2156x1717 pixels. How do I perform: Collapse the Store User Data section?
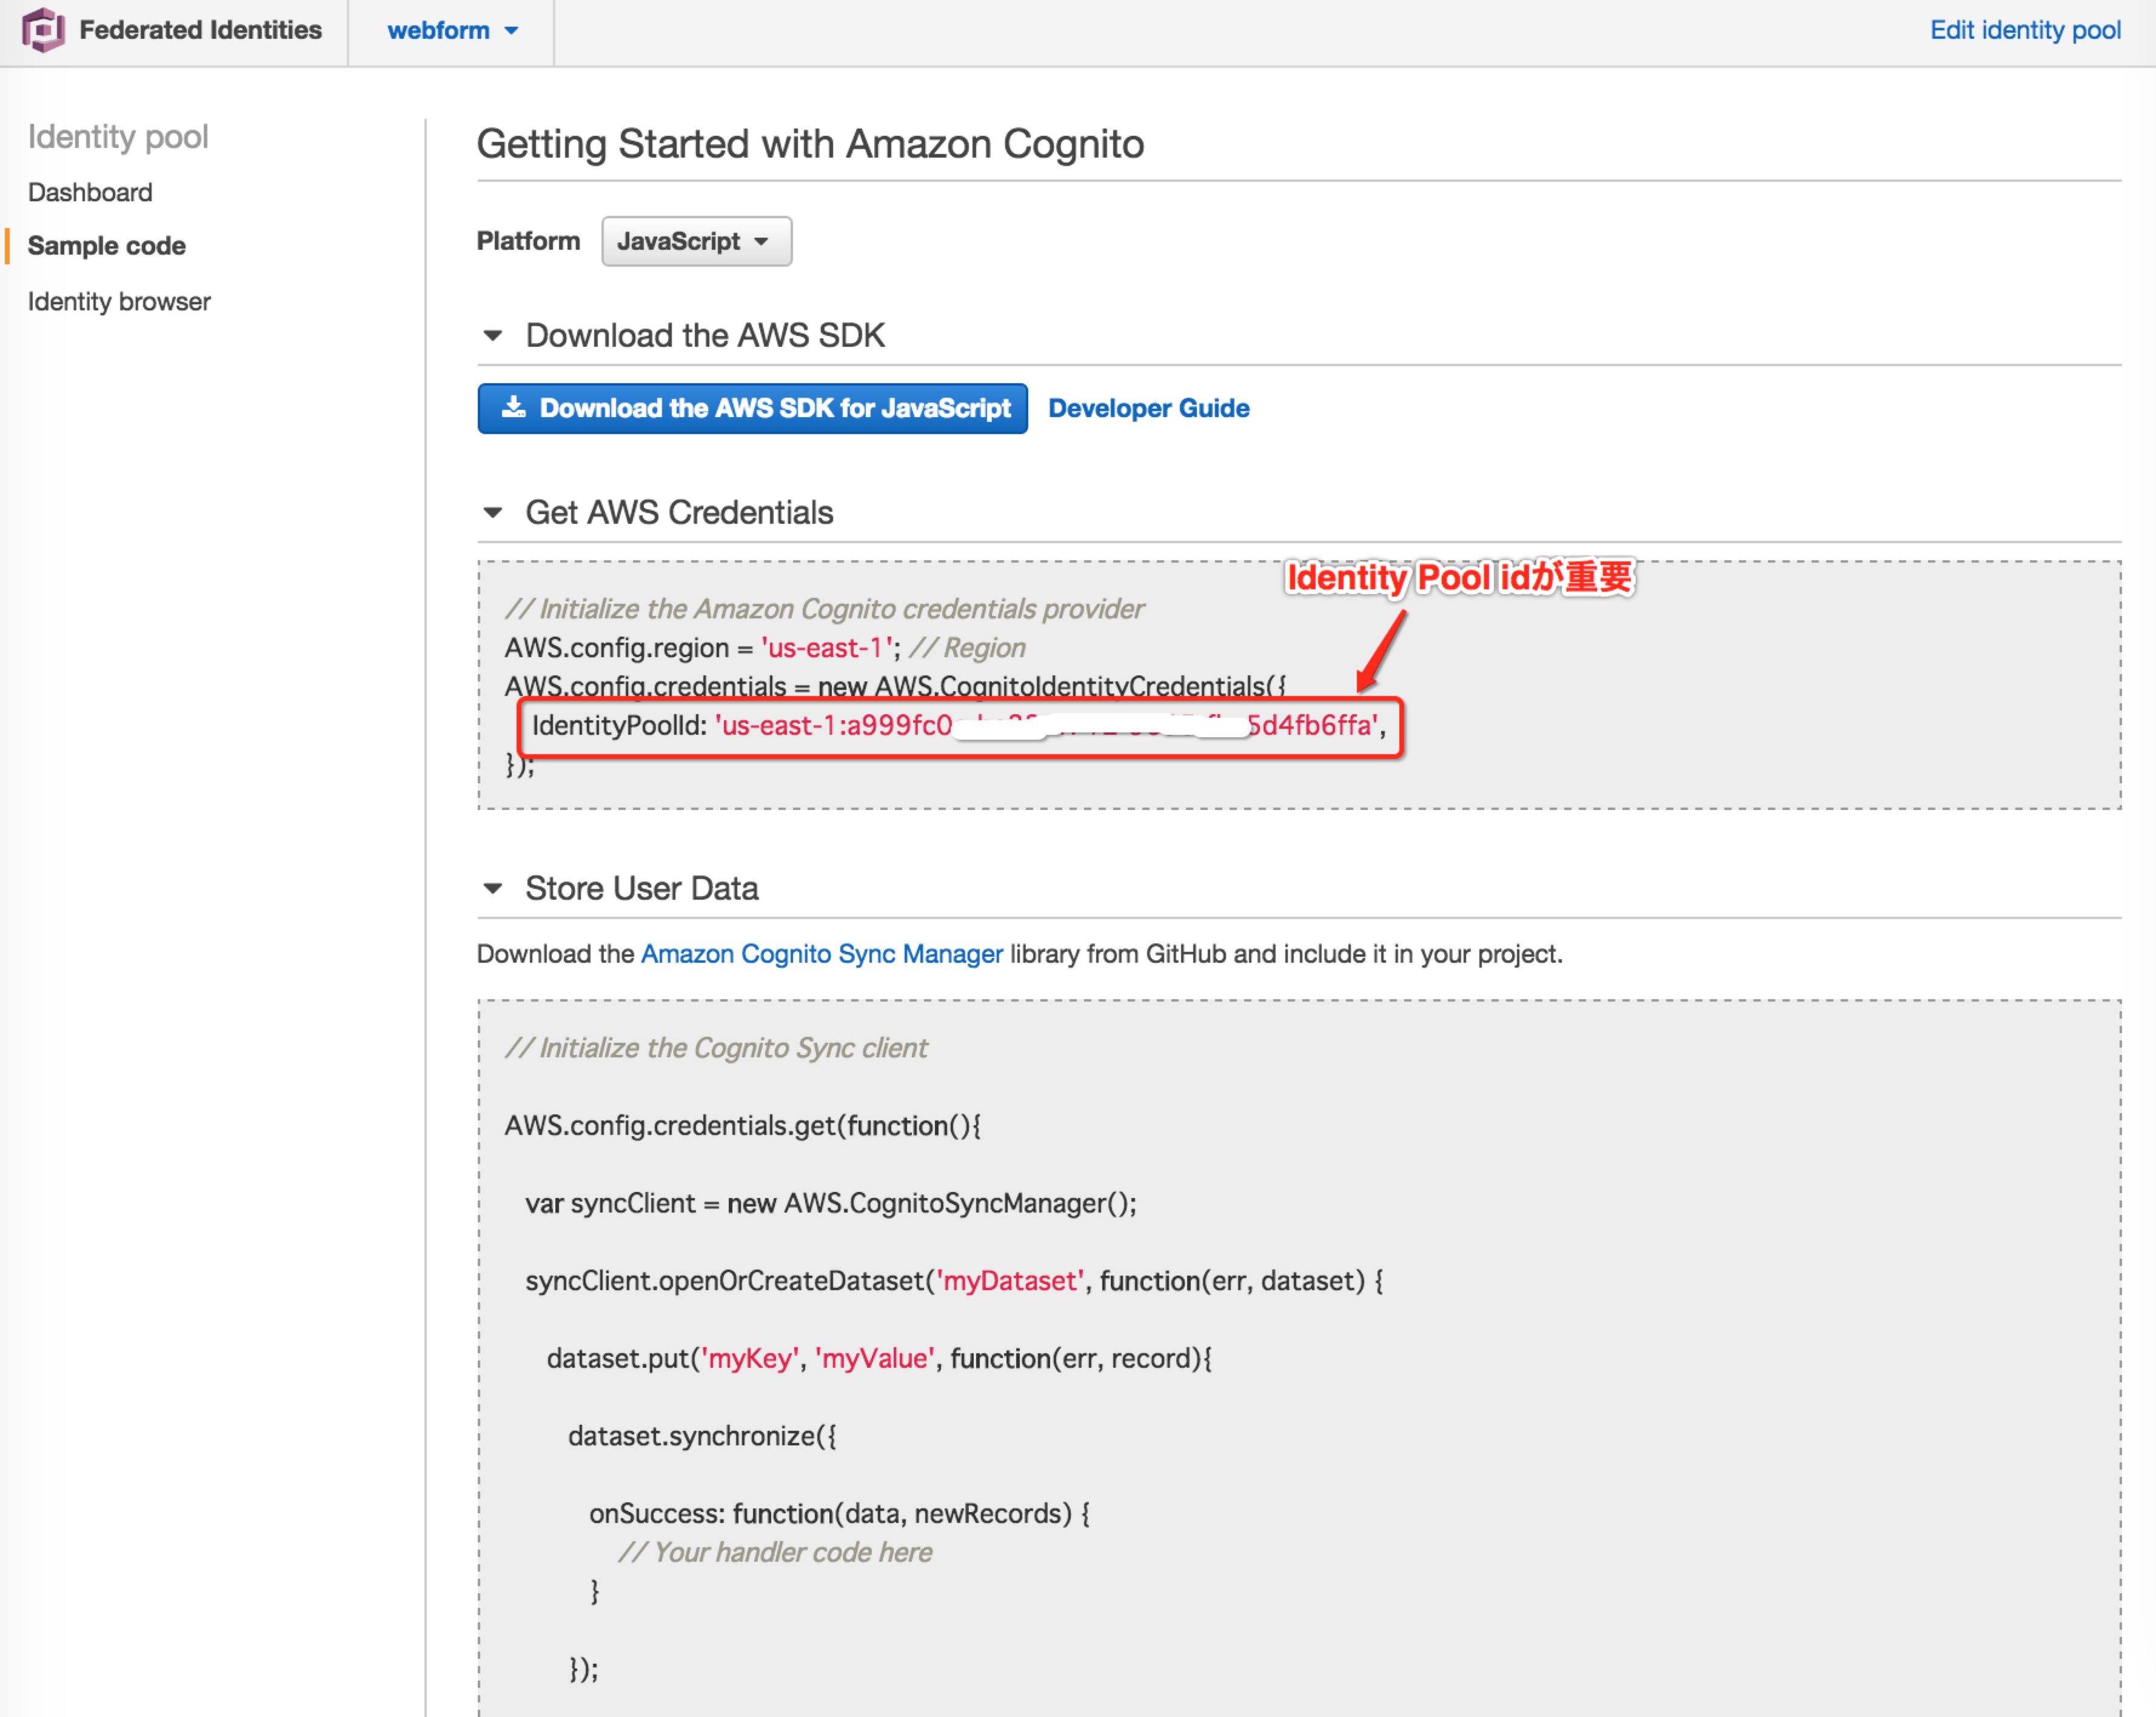[x=493, y=888]
